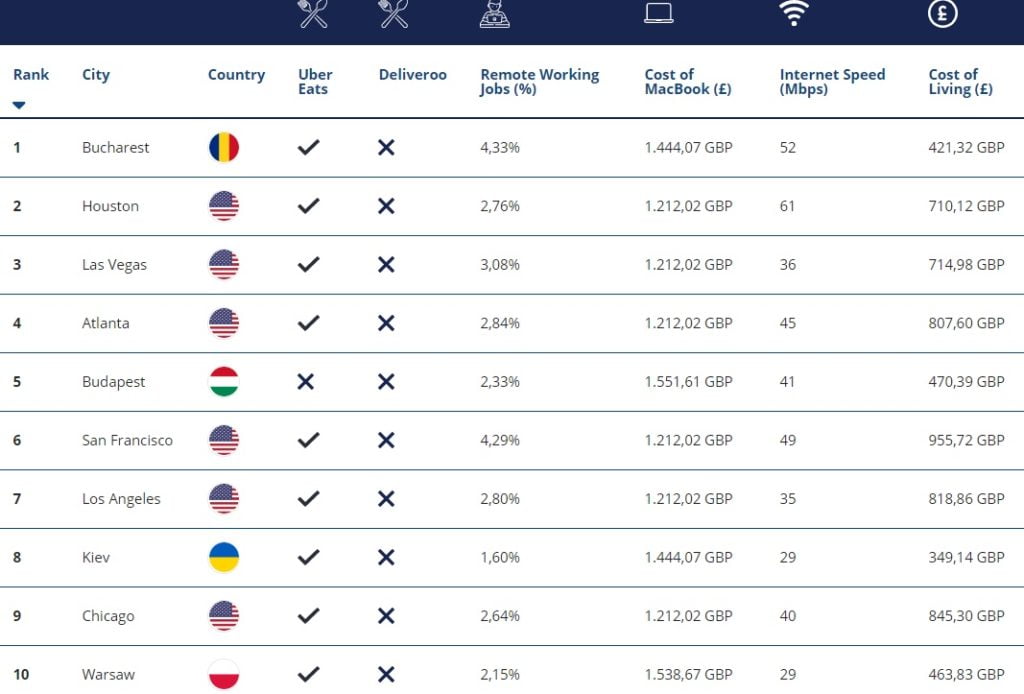The image size is (1024, 694).
Task: Click Uber Eats checkmark for Bucharest
Action: pos(308,147)
